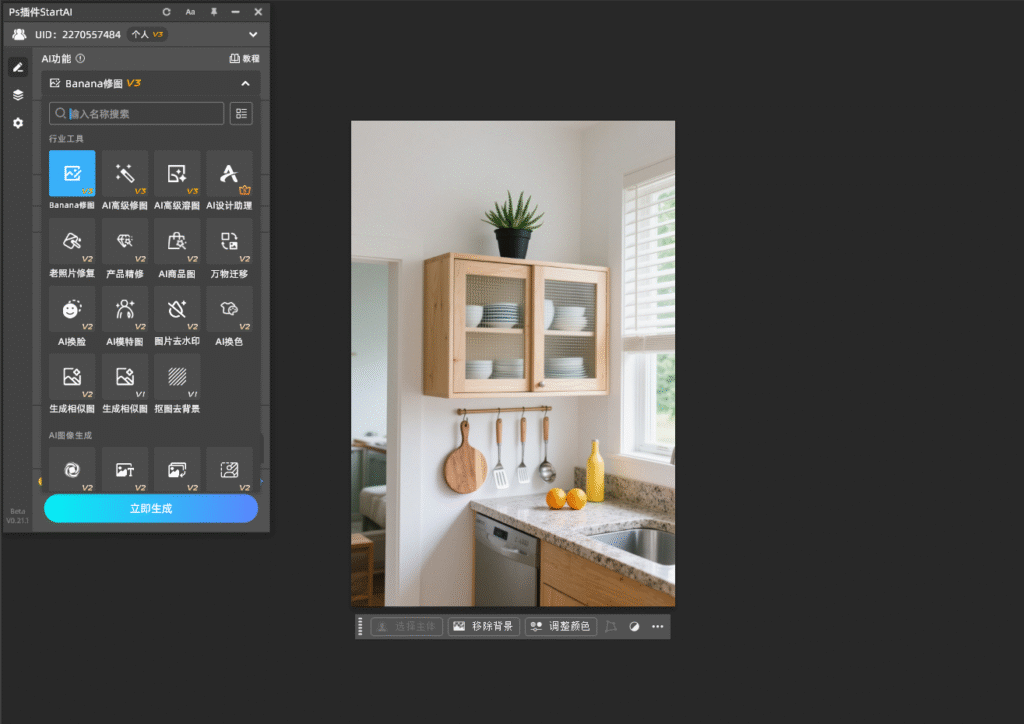Open the settings gear sidebar tab

click(x=18, y=123)
